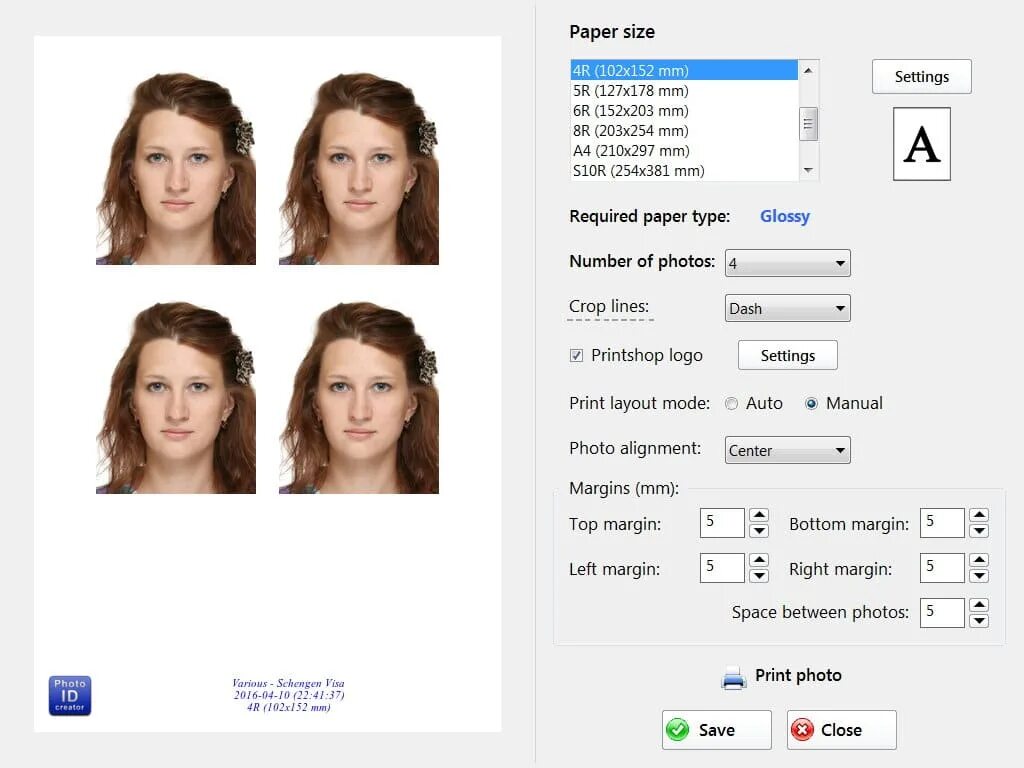Open the Crop lines dropdown
The height and width of the screenshot is (768, 1024).
coord(788,308)
